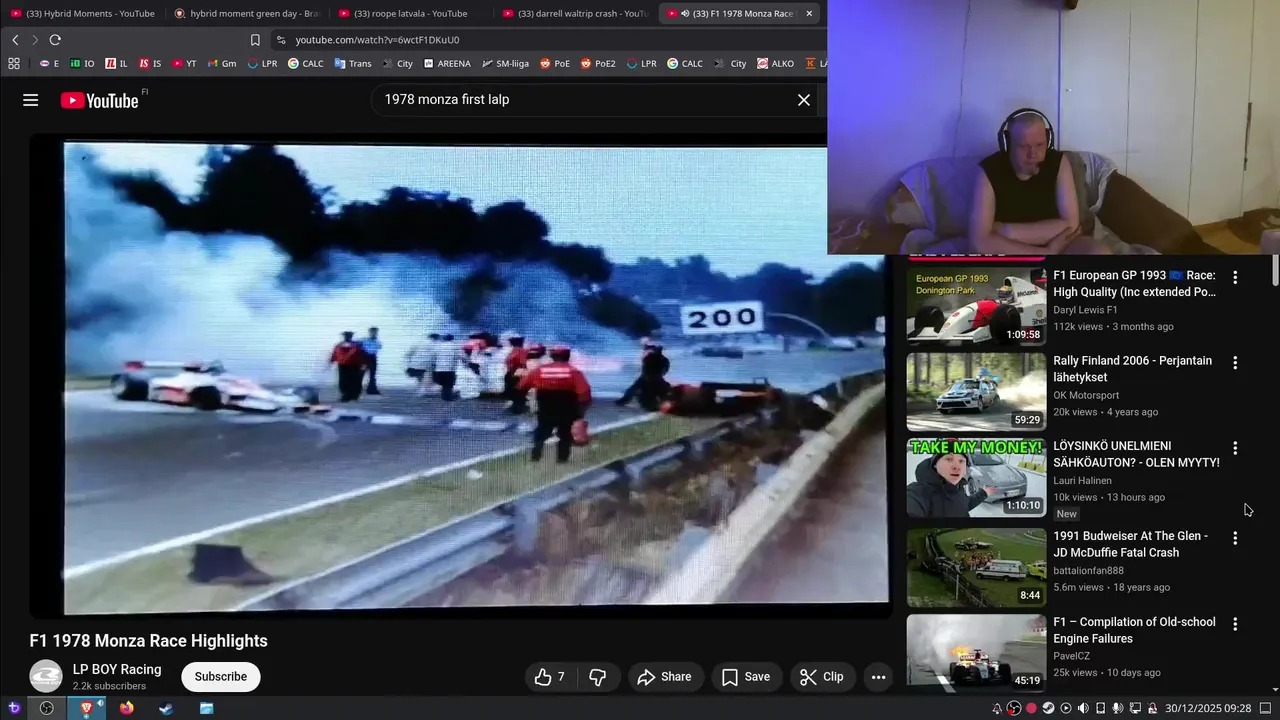
Task: Open Daryl Lewis F1 channel link
Action: tap(1085, 310)
